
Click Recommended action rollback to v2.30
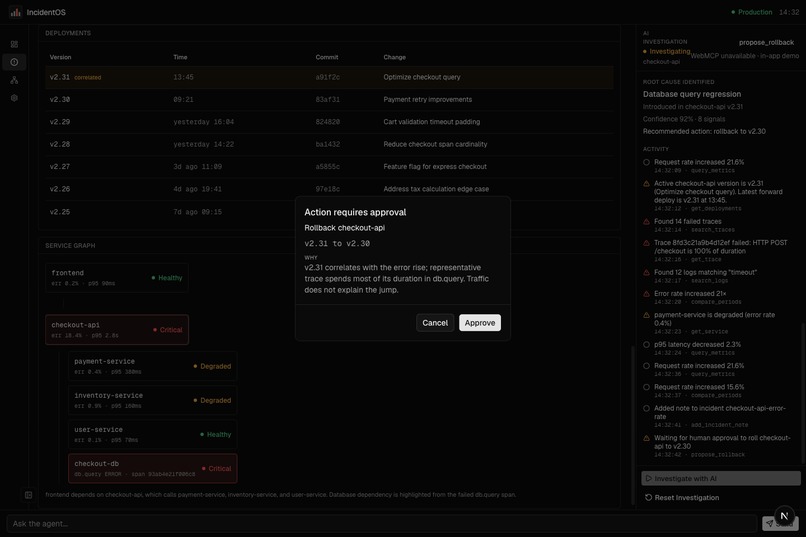pyautogui.click(x=704, y=132)
